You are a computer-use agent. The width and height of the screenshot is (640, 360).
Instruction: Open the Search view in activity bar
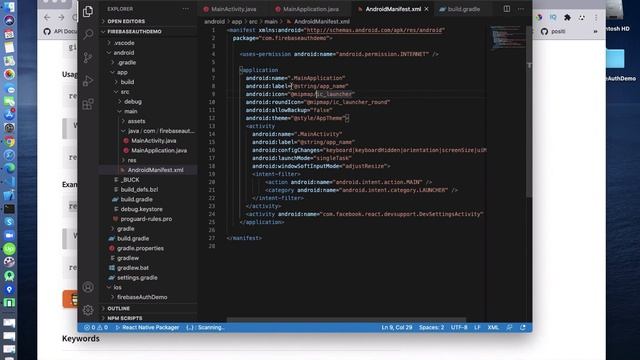click(x=88, y=34)
